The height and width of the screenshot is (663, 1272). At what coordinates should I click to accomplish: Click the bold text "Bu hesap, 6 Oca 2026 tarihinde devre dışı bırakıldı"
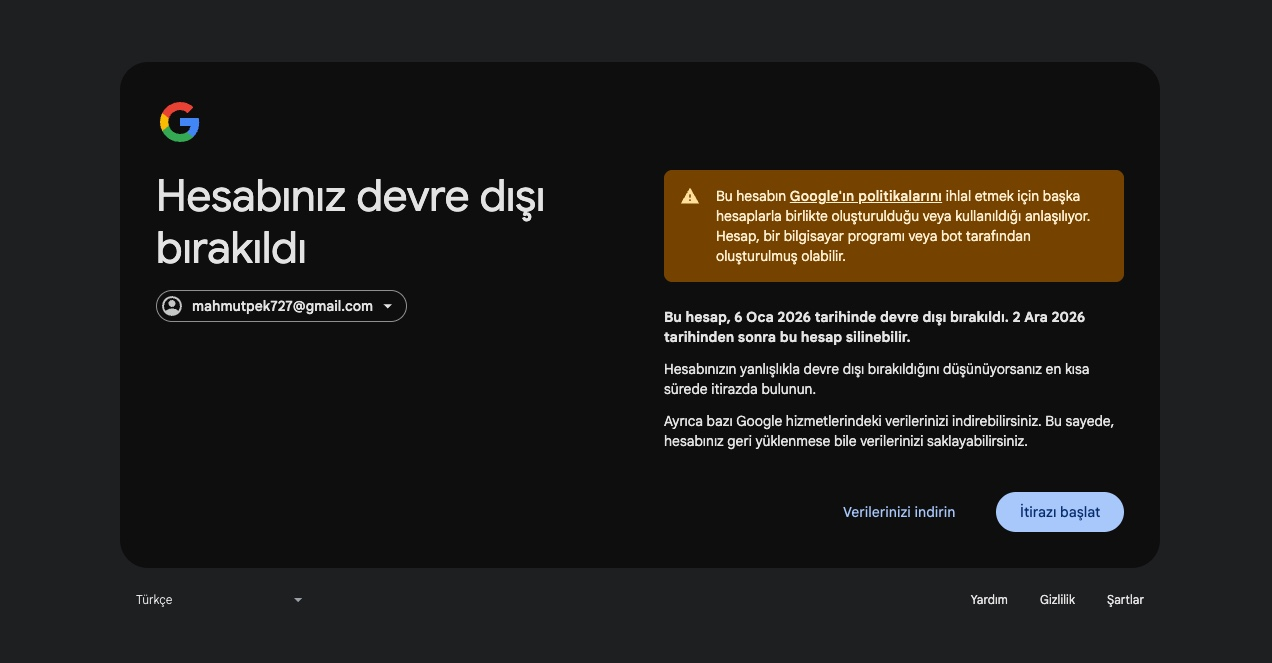(x=835, y=317)
